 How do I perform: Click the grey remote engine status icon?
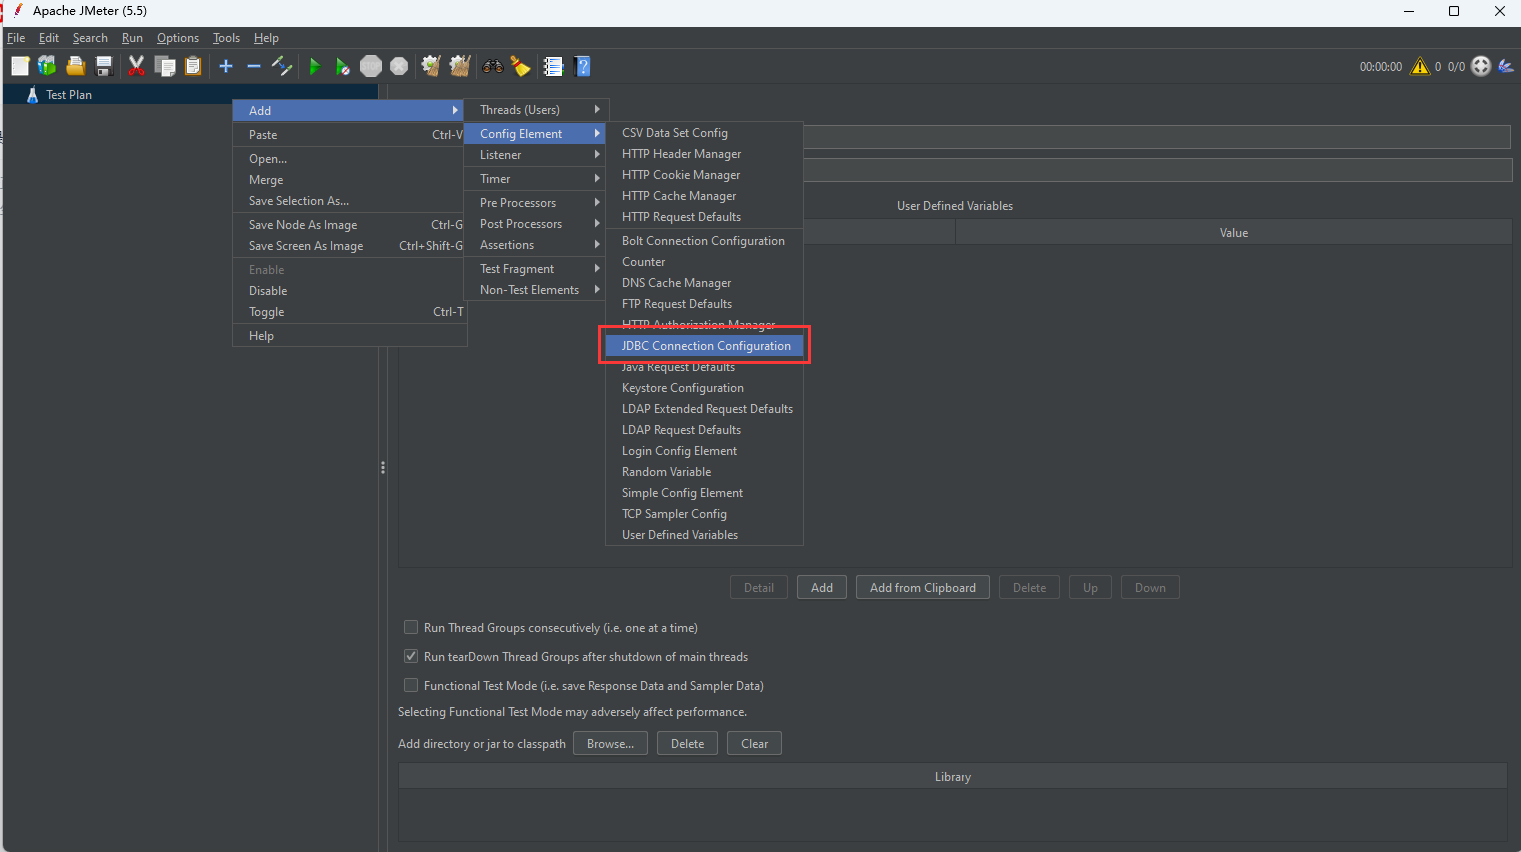point(1481,66)
